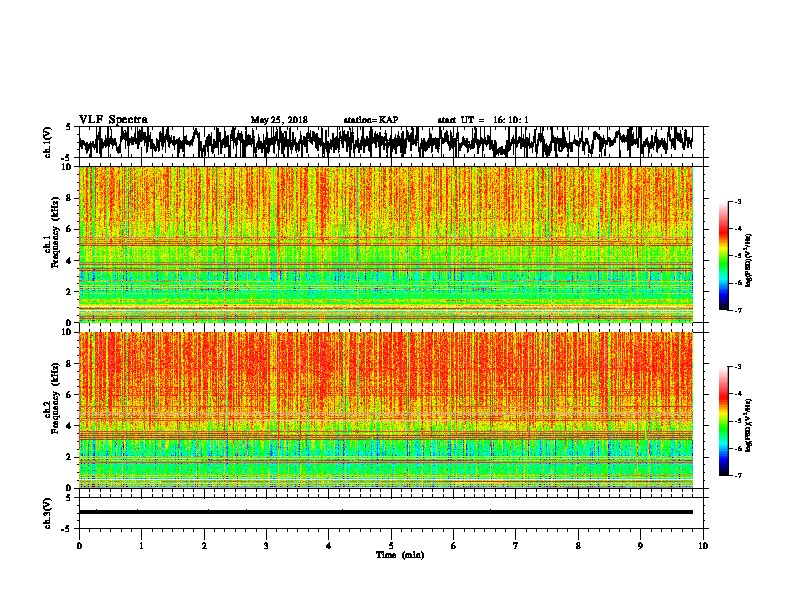Click the ch.1 "Frequency (kHz)" axis label
Screen dimensions: 792x612
point(55,233)
